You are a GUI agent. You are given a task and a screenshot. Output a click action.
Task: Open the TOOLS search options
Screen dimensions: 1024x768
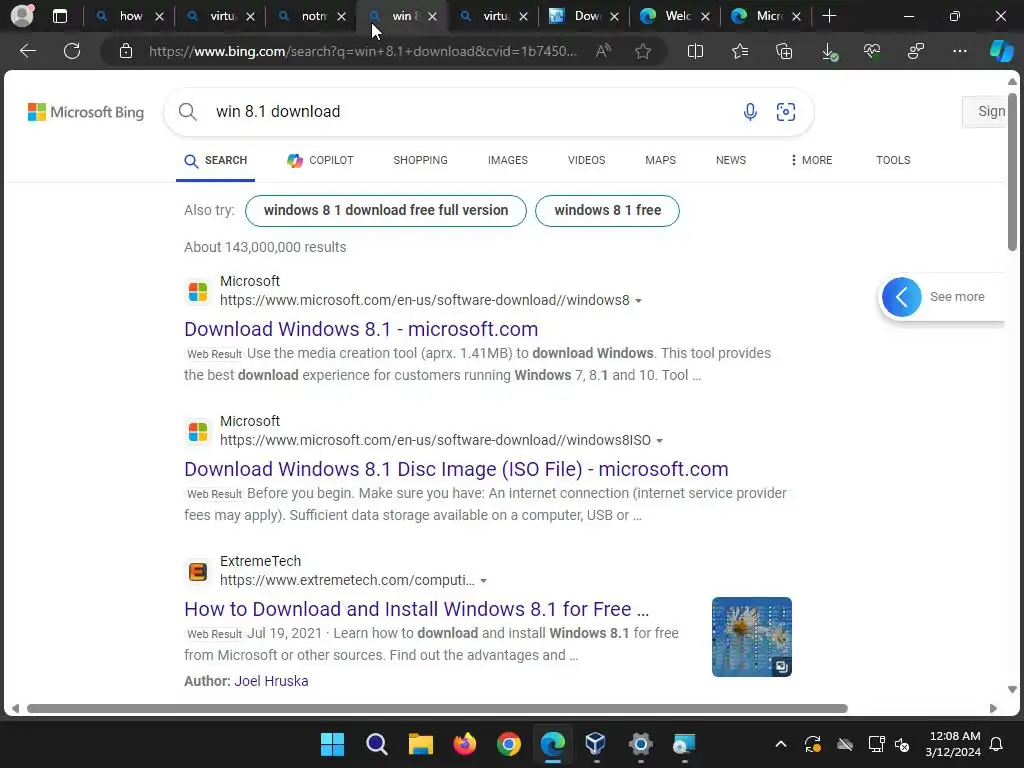893,160
